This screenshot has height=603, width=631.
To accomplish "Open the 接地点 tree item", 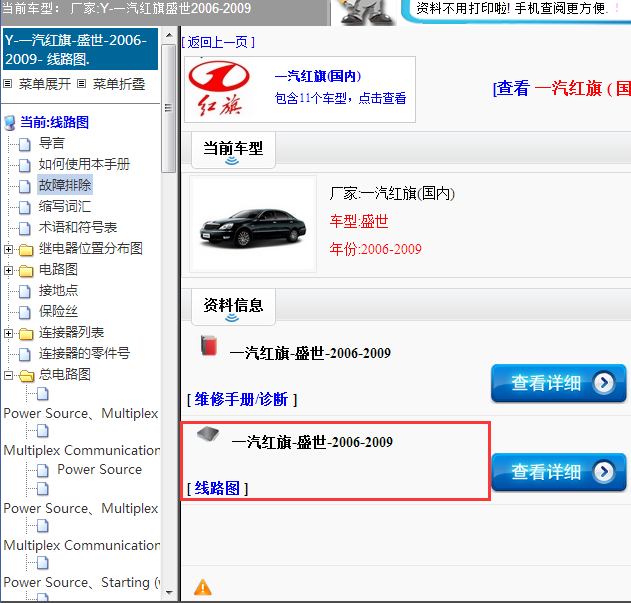I will pos(58,290).
